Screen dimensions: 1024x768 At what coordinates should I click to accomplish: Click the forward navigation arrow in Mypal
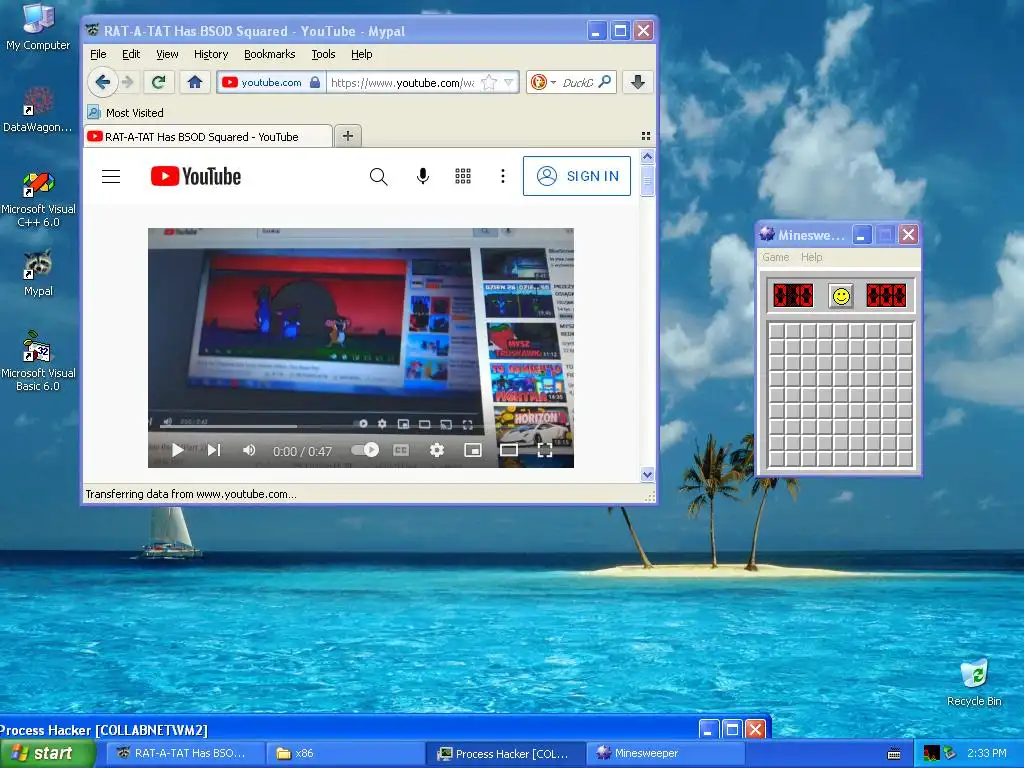click(128, 82)
